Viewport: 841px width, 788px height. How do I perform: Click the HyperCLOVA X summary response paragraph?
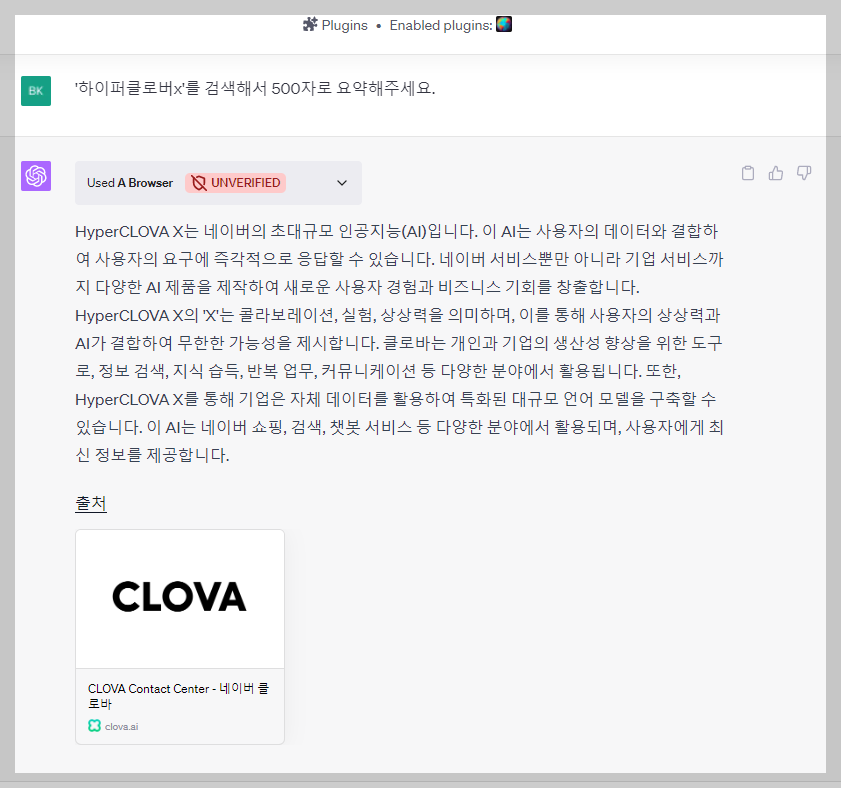pyautogui.click(x=399, y=343)
